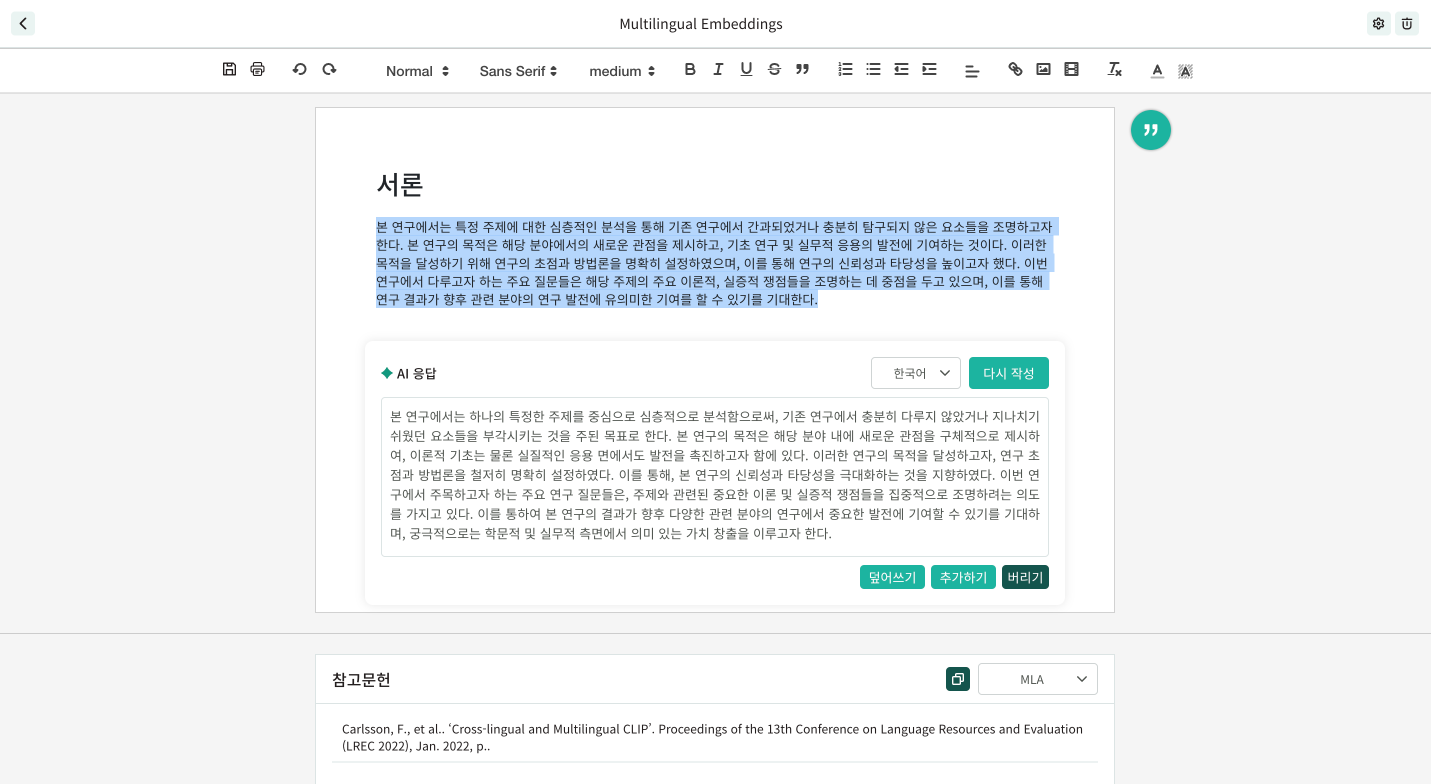The height and width of the screenshot is (784, 1431).
Task: Decrease paragraph indent
Action: (901, 69)
